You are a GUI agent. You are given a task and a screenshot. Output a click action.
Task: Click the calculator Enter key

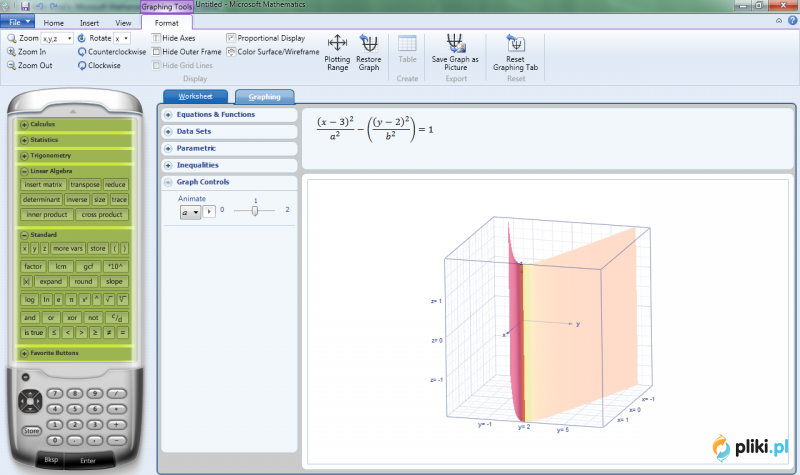pyautogui.click(x=88, y=460)
